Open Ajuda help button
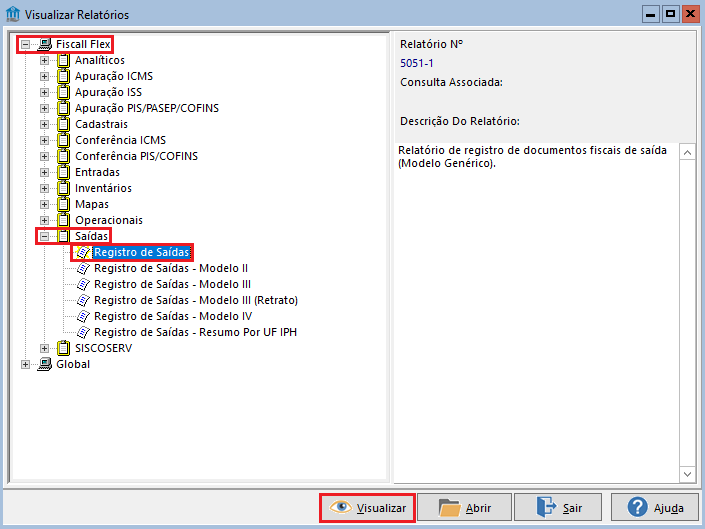The image size is (705, 529). [x=655, y=508]
